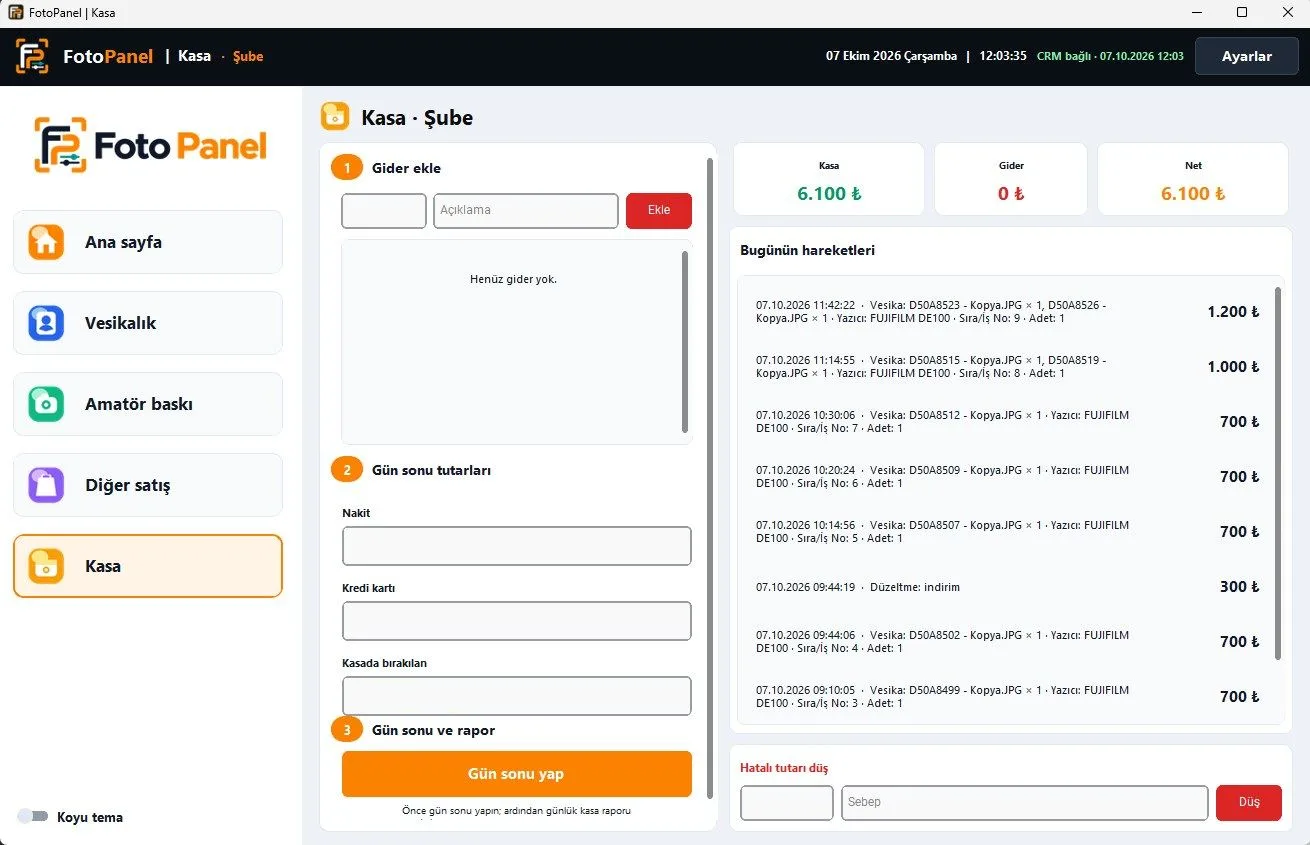The height and width of the screenshot is (845, 1310).
Task: Click the Kasa · Şube page title icon
Action: click(x=335, y=117)
